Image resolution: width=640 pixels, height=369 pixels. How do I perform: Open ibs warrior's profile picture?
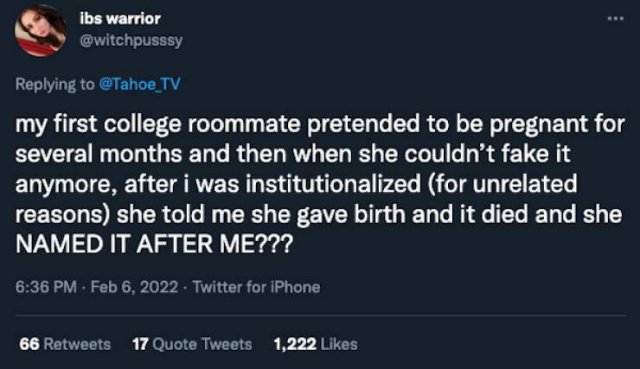click(x=41, y=31)
